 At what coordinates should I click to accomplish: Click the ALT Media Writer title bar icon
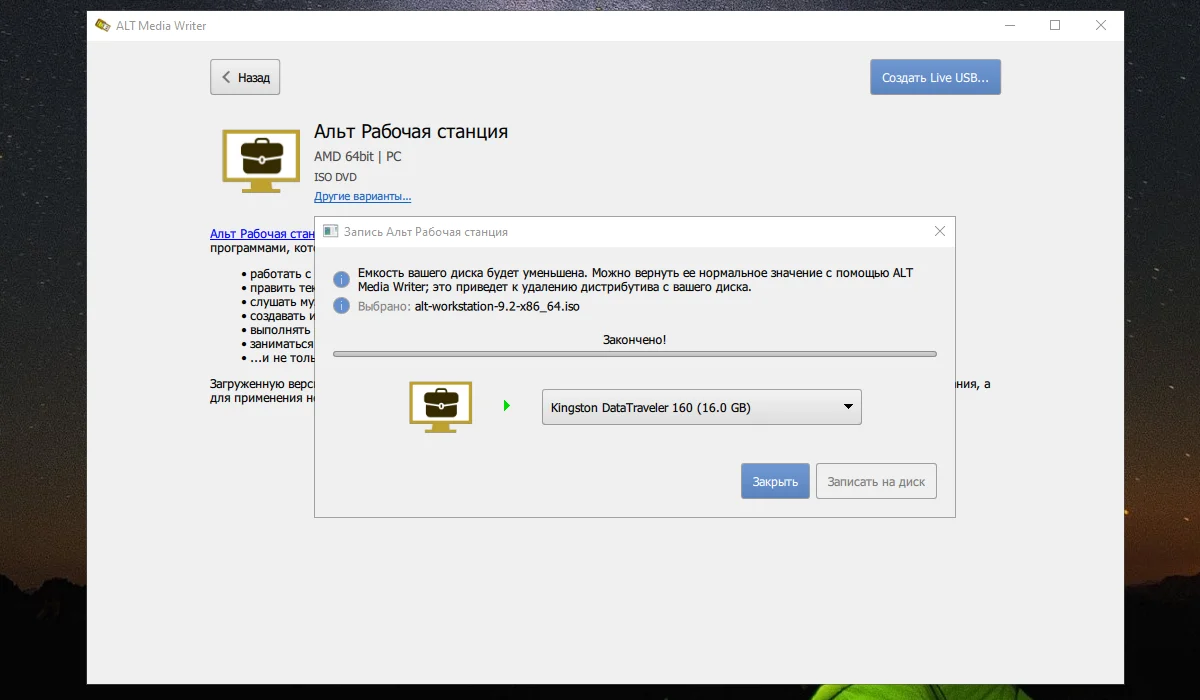pos(102,25)
